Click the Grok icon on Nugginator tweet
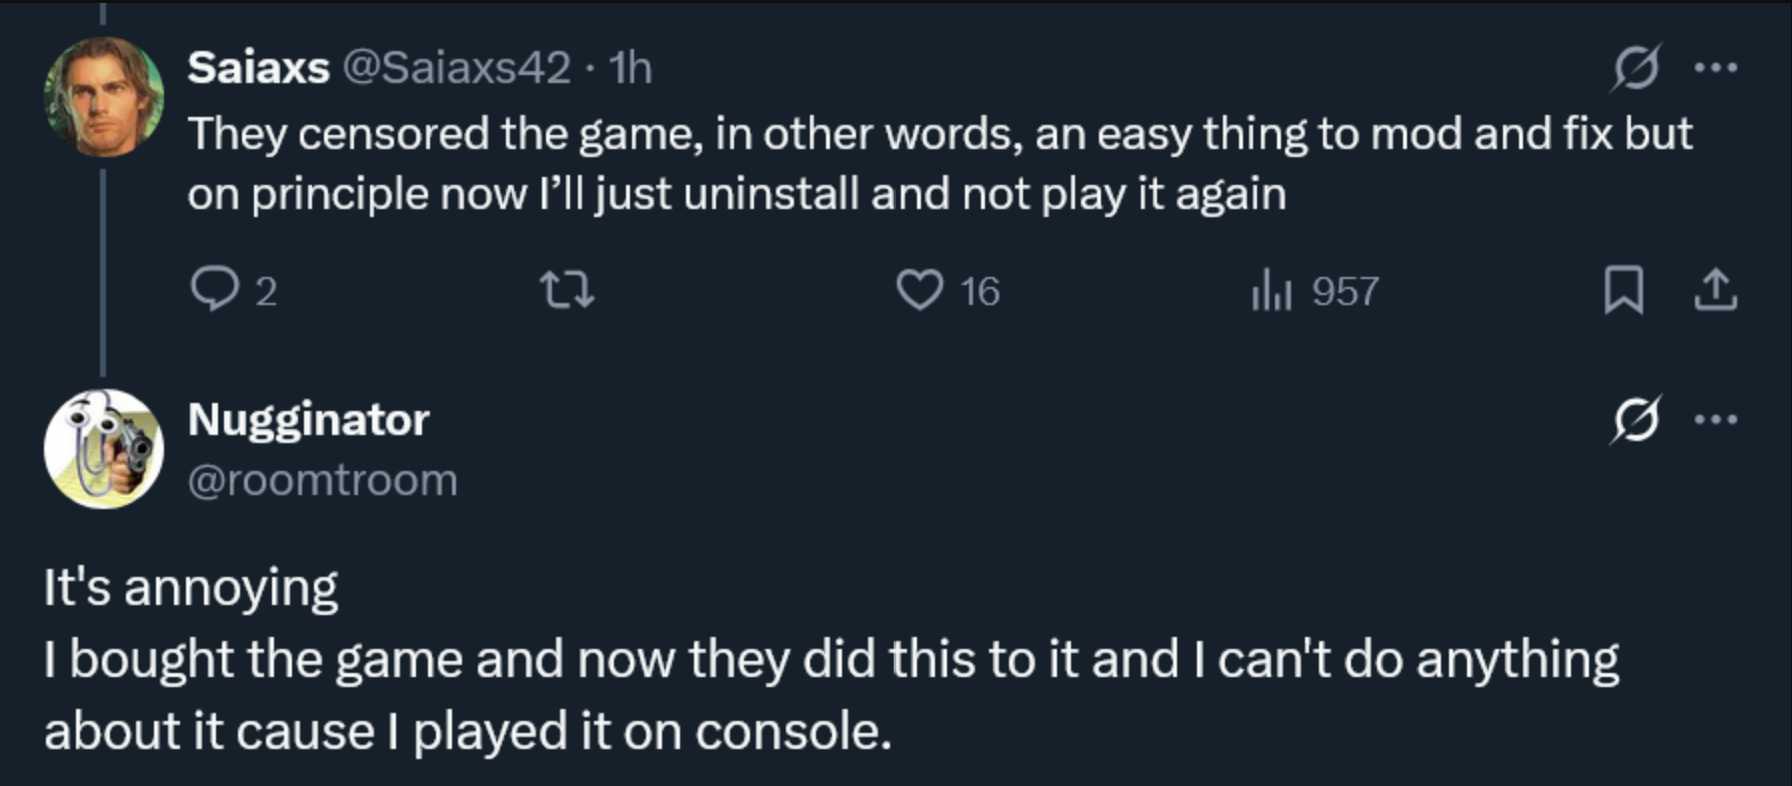 [x=1635, y=420]
